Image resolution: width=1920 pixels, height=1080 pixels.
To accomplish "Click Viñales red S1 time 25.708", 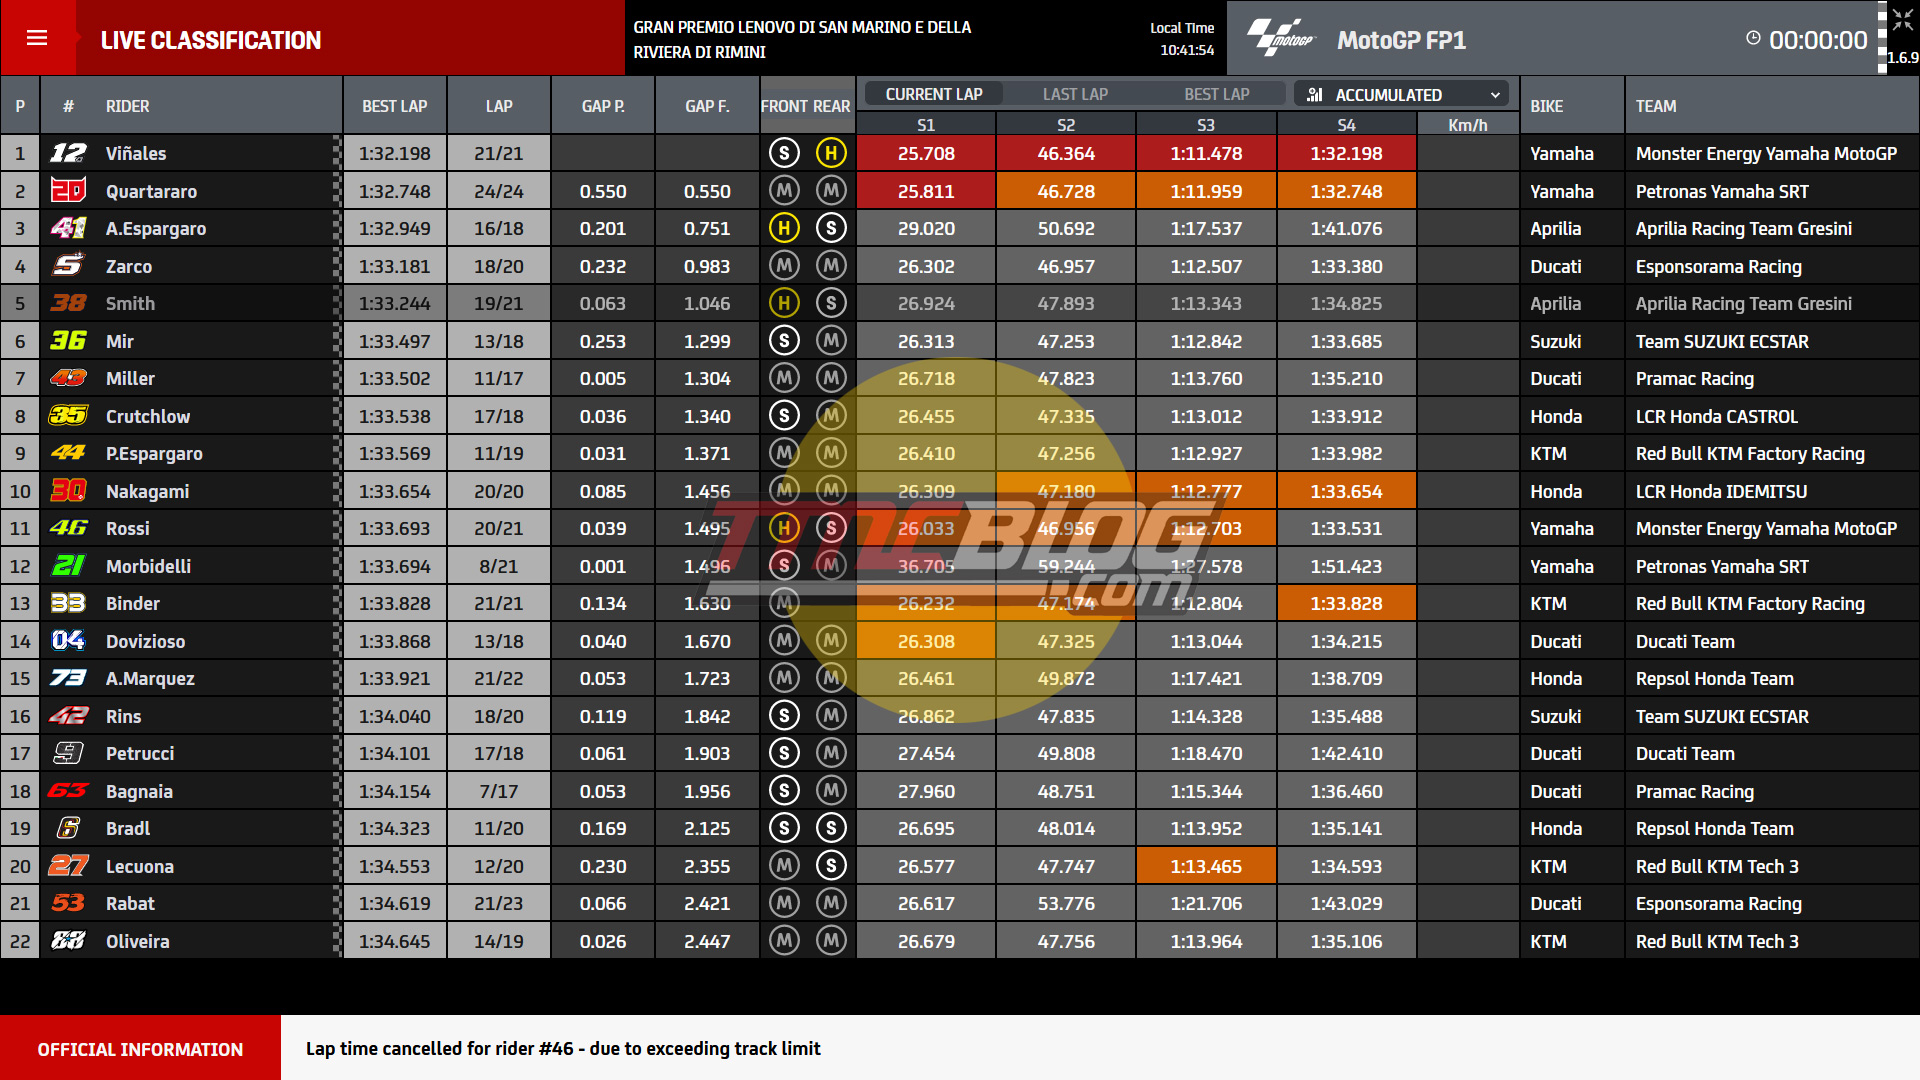I will 926,153.
